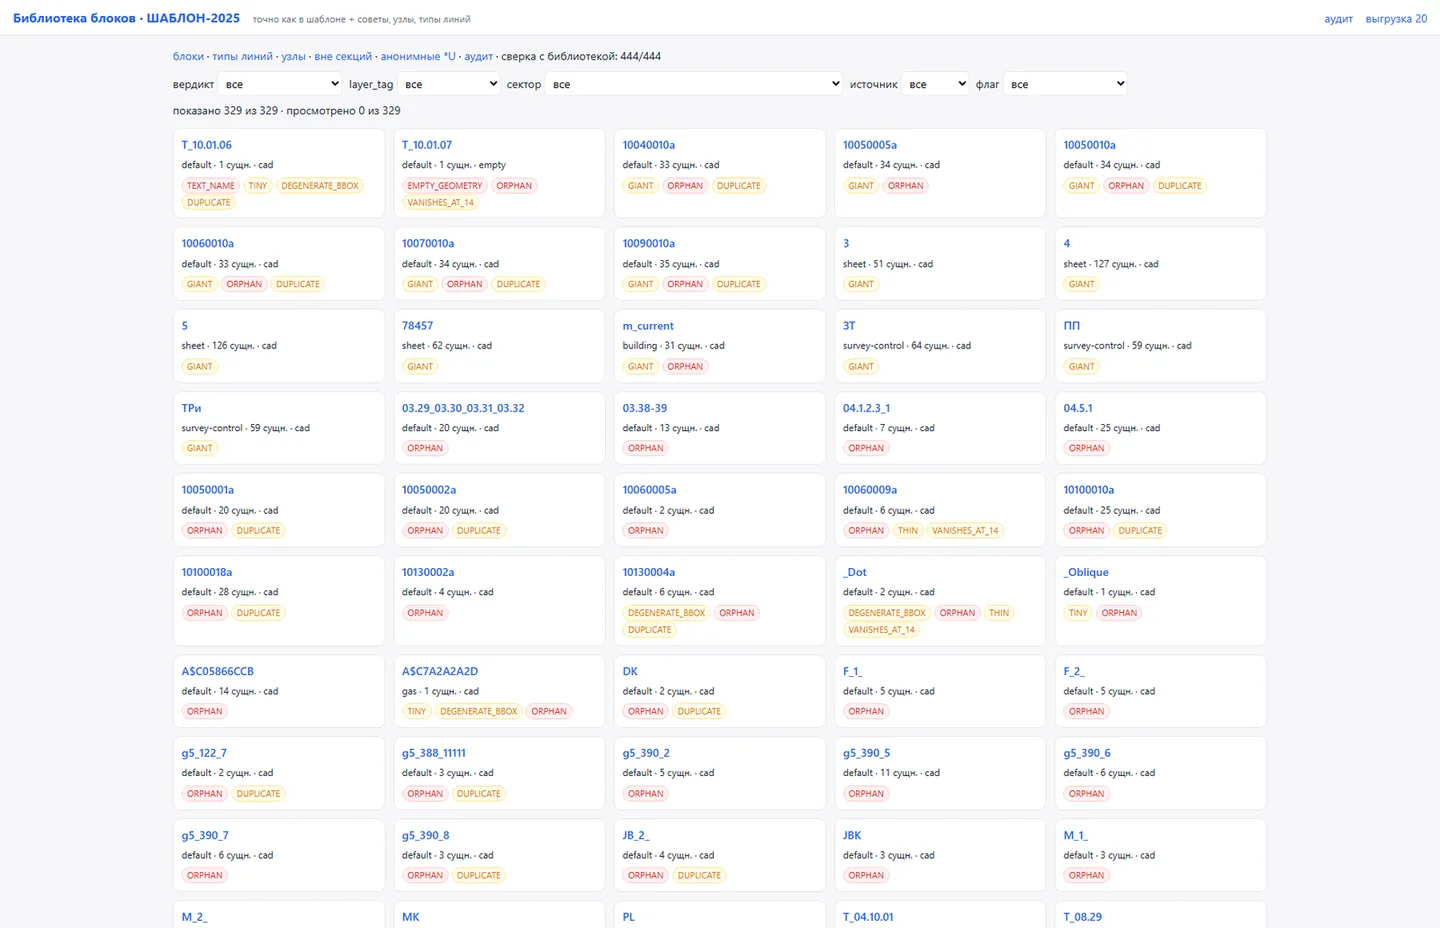Open the источник filter dropdown
This screenshot has width=1440, height=928.
[x=935, y=84]
